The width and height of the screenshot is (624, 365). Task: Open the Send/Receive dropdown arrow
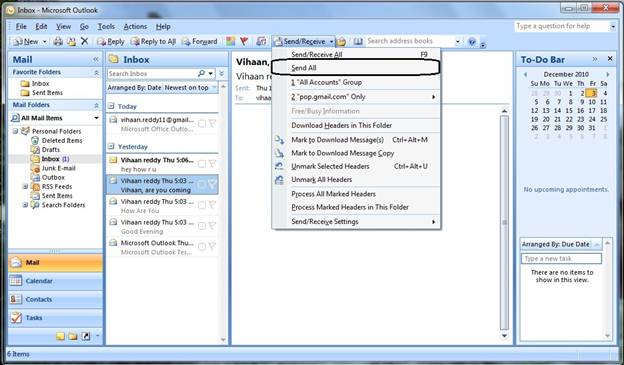point(331,41)
